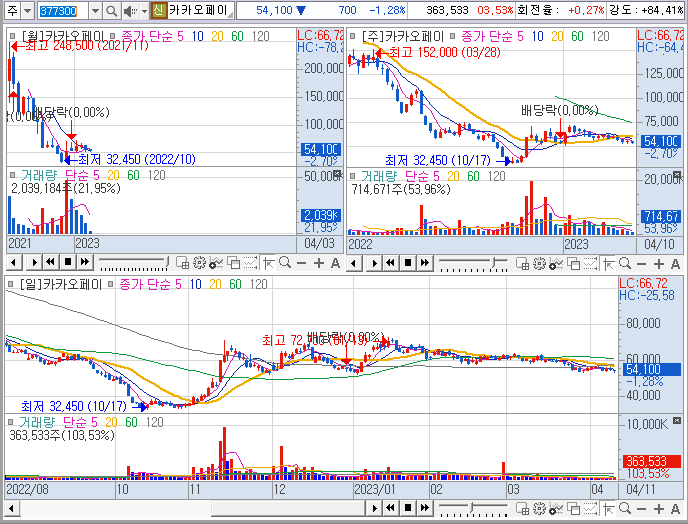Click the green 신 badge icon

point(158,11)
